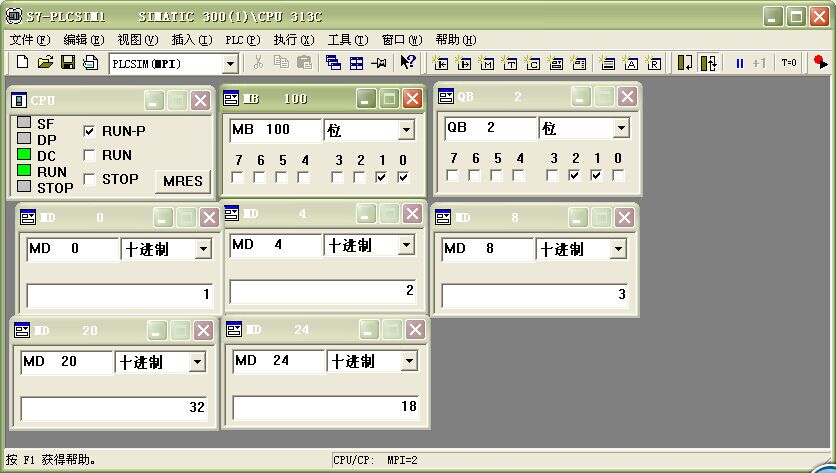836x473 pixels.
Task: Check the STOP checkbox in CPU panel
Action: [90, 179]
